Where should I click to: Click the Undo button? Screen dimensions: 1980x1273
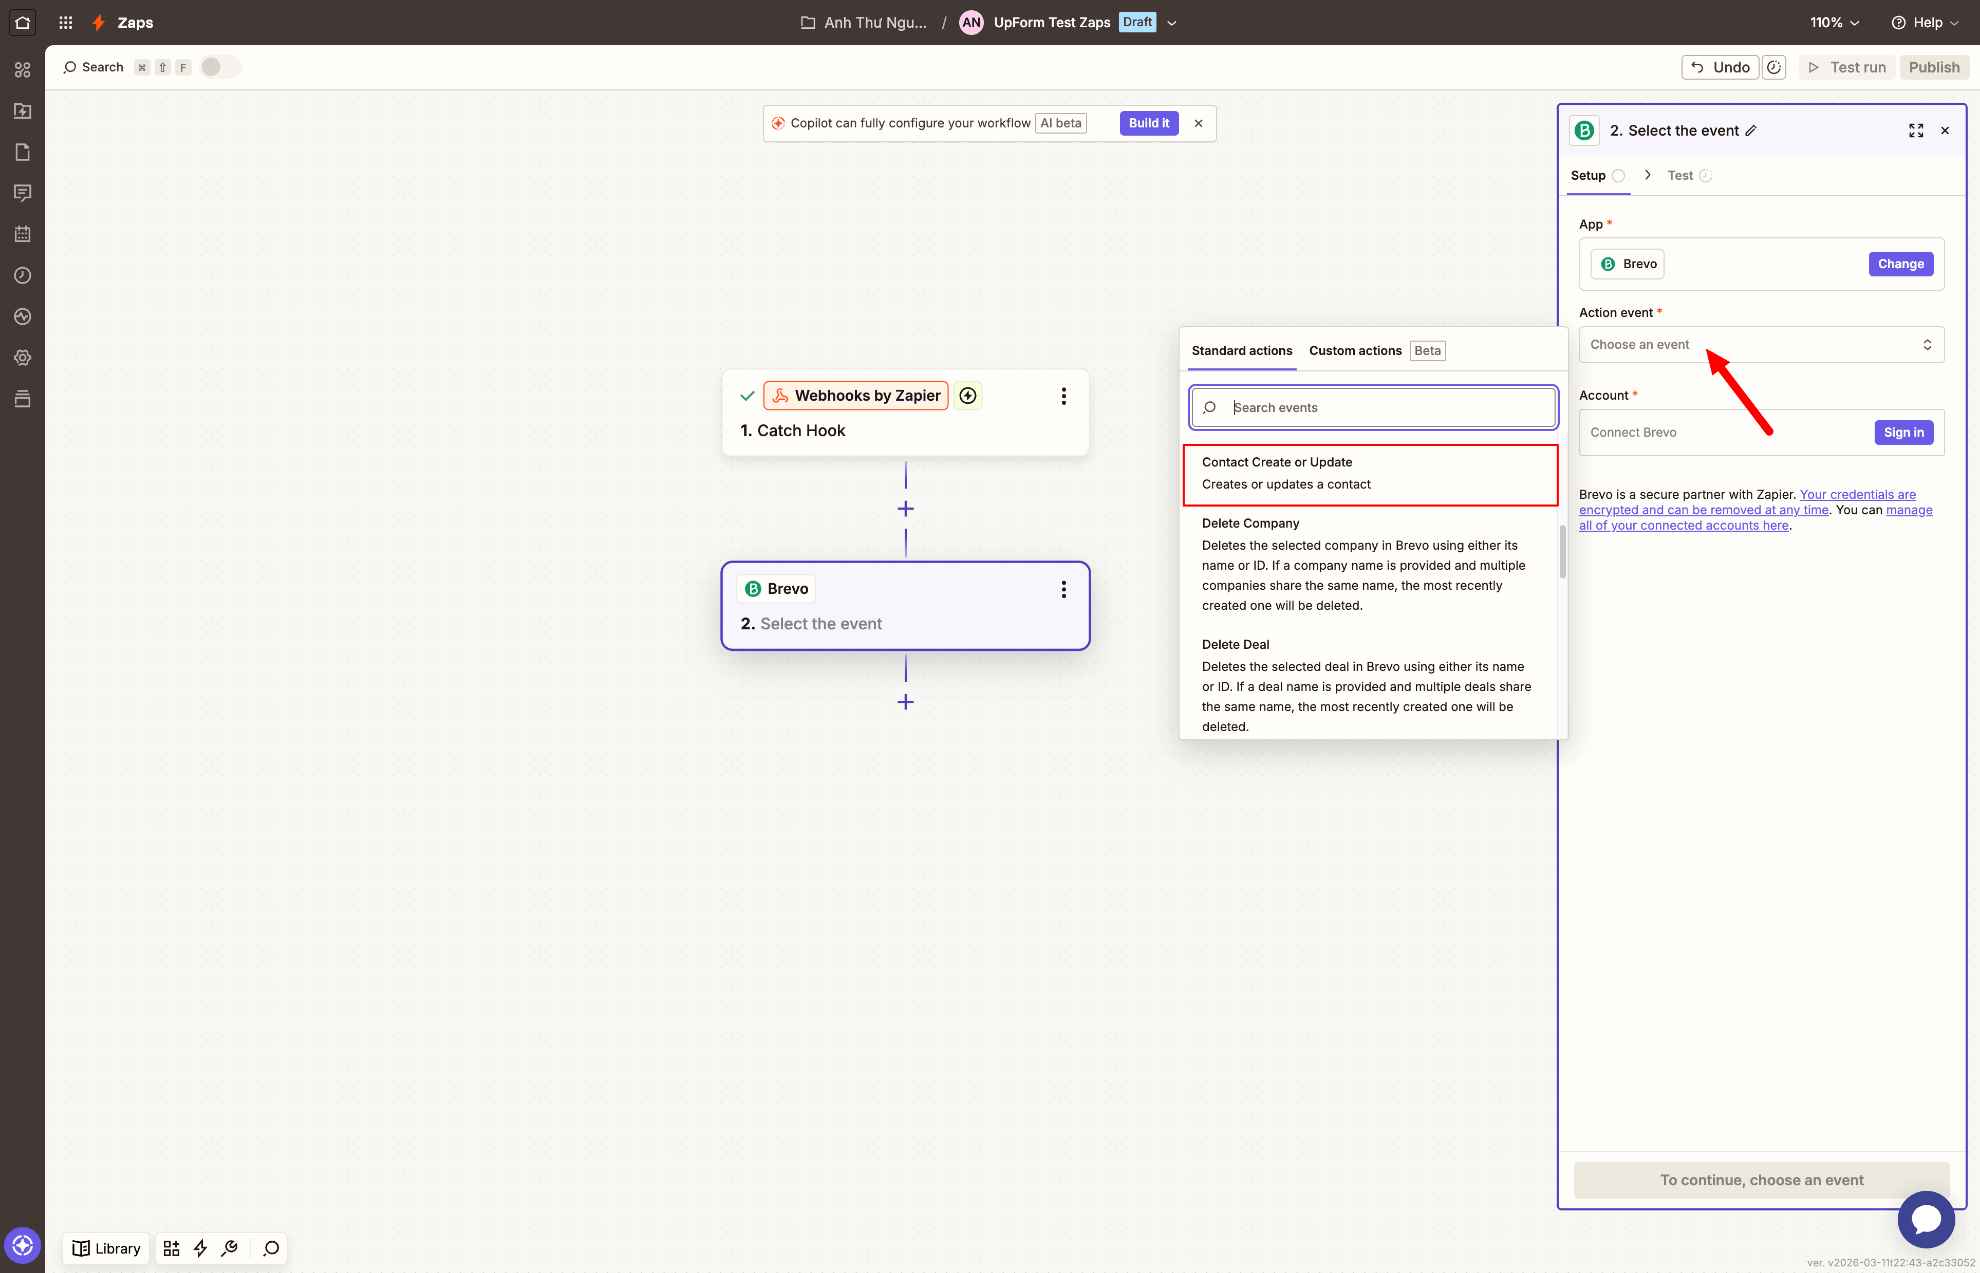(1720, 67)
